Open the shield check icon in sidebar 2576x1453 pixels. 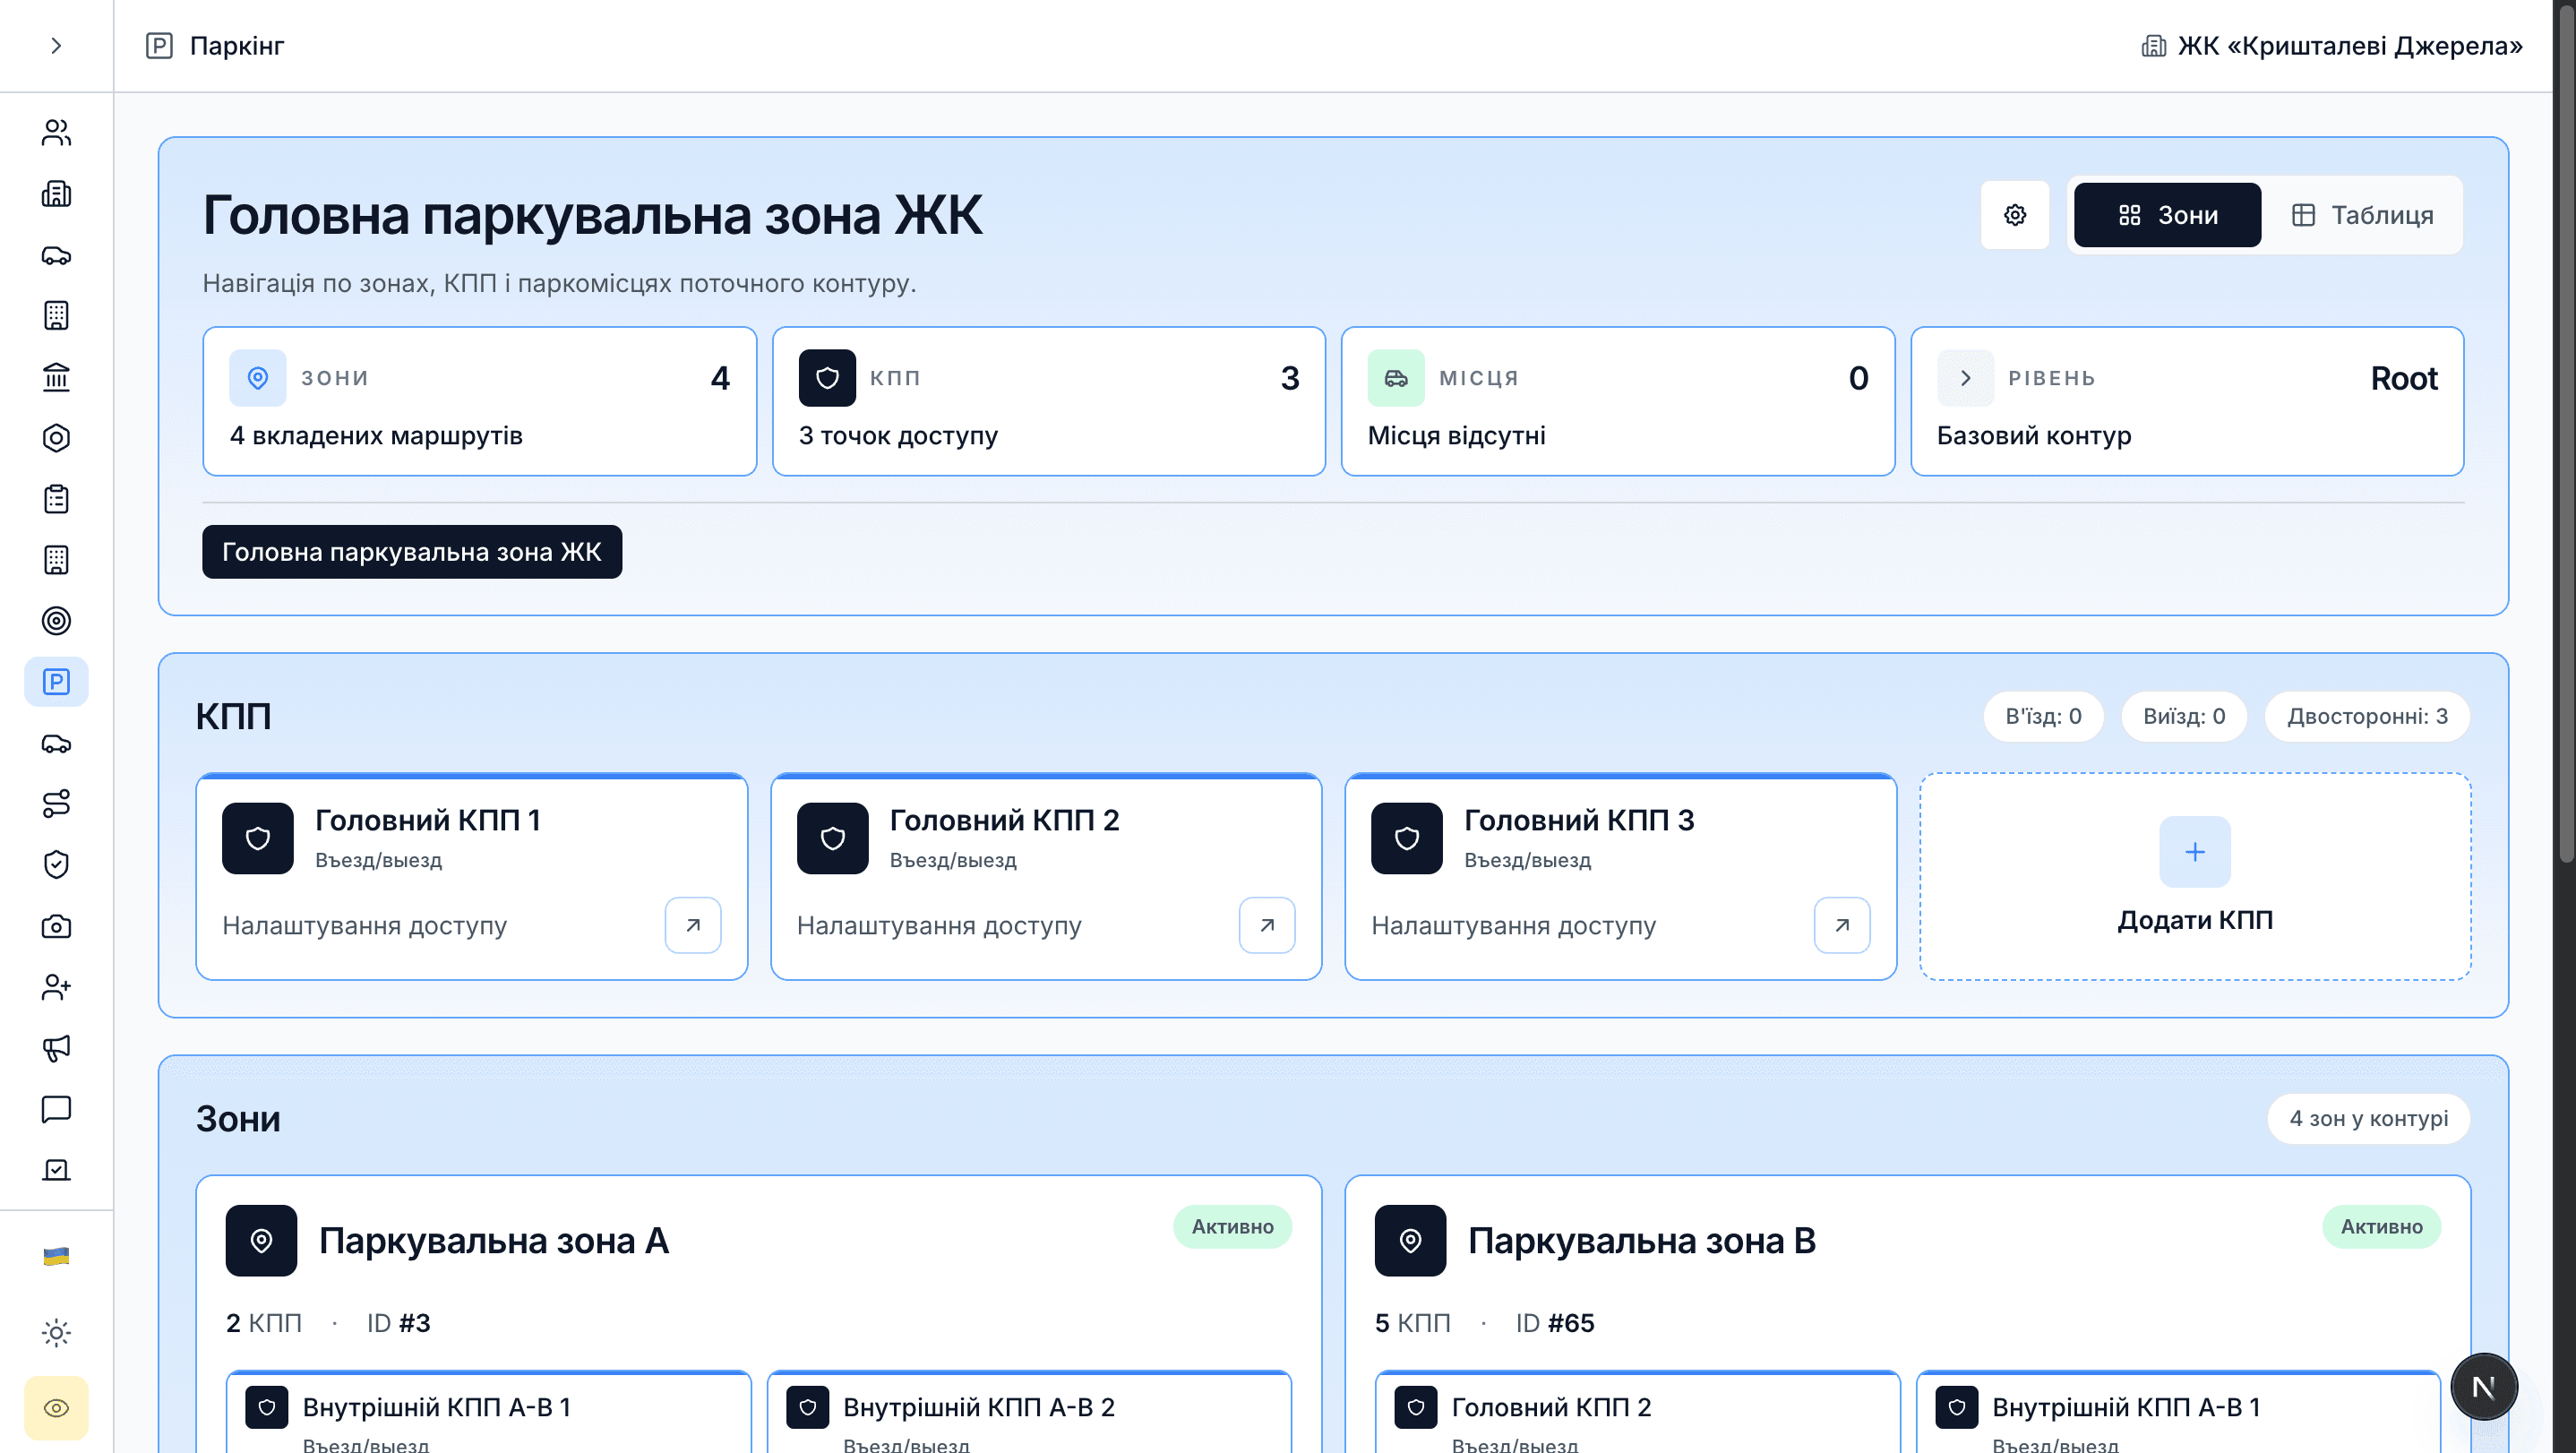click(56, 865)
